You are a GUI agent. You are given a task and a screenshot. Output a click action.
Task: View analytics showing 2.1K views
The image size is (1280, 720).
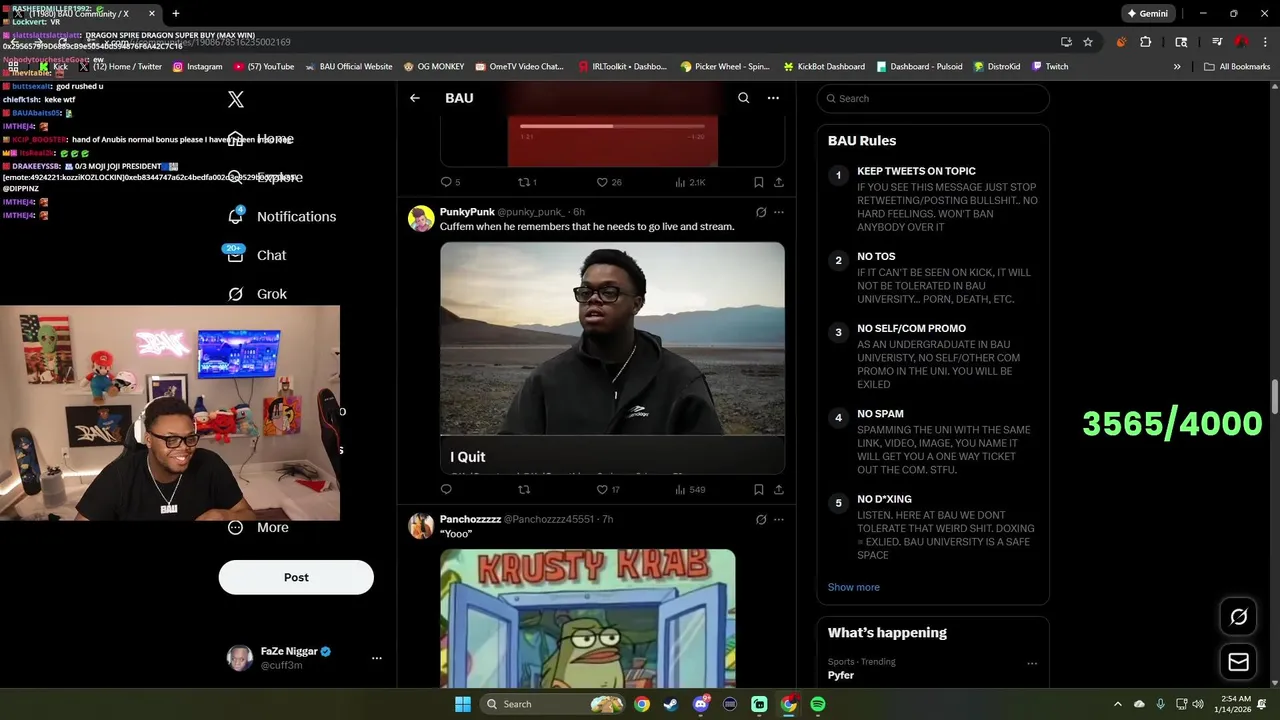pos(690,182)
